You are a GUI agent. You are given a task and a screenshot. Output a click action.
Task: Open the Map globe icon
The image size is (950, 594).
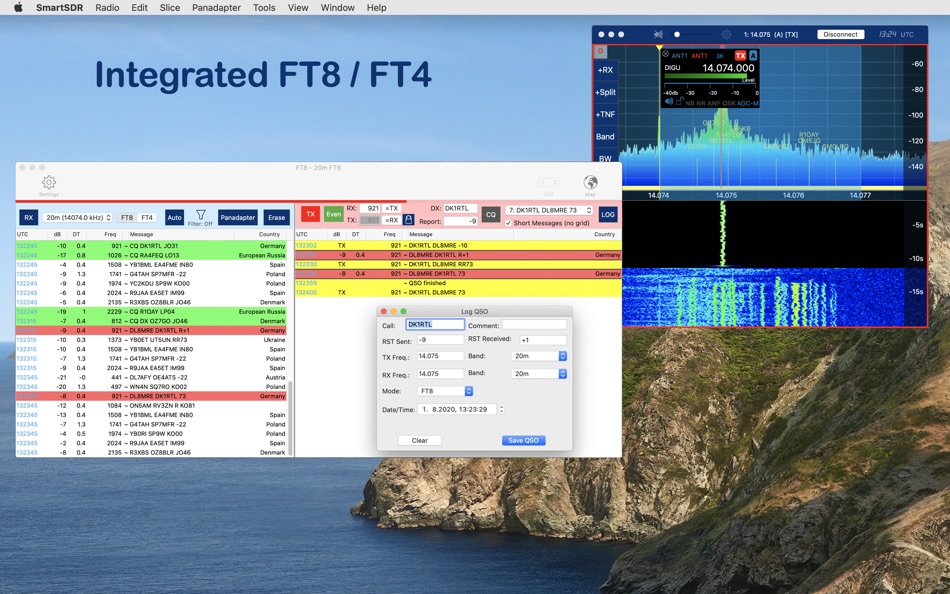point(590,182)
